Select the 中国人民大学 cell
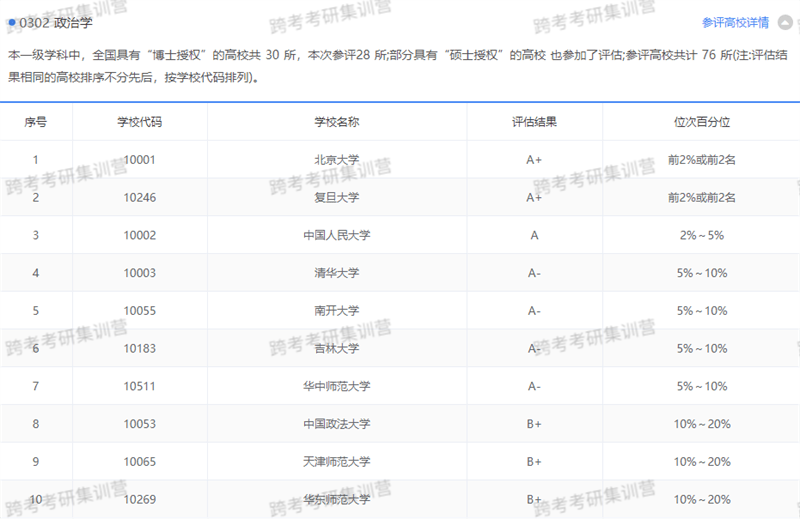The image size is (800, 519). 337,235
